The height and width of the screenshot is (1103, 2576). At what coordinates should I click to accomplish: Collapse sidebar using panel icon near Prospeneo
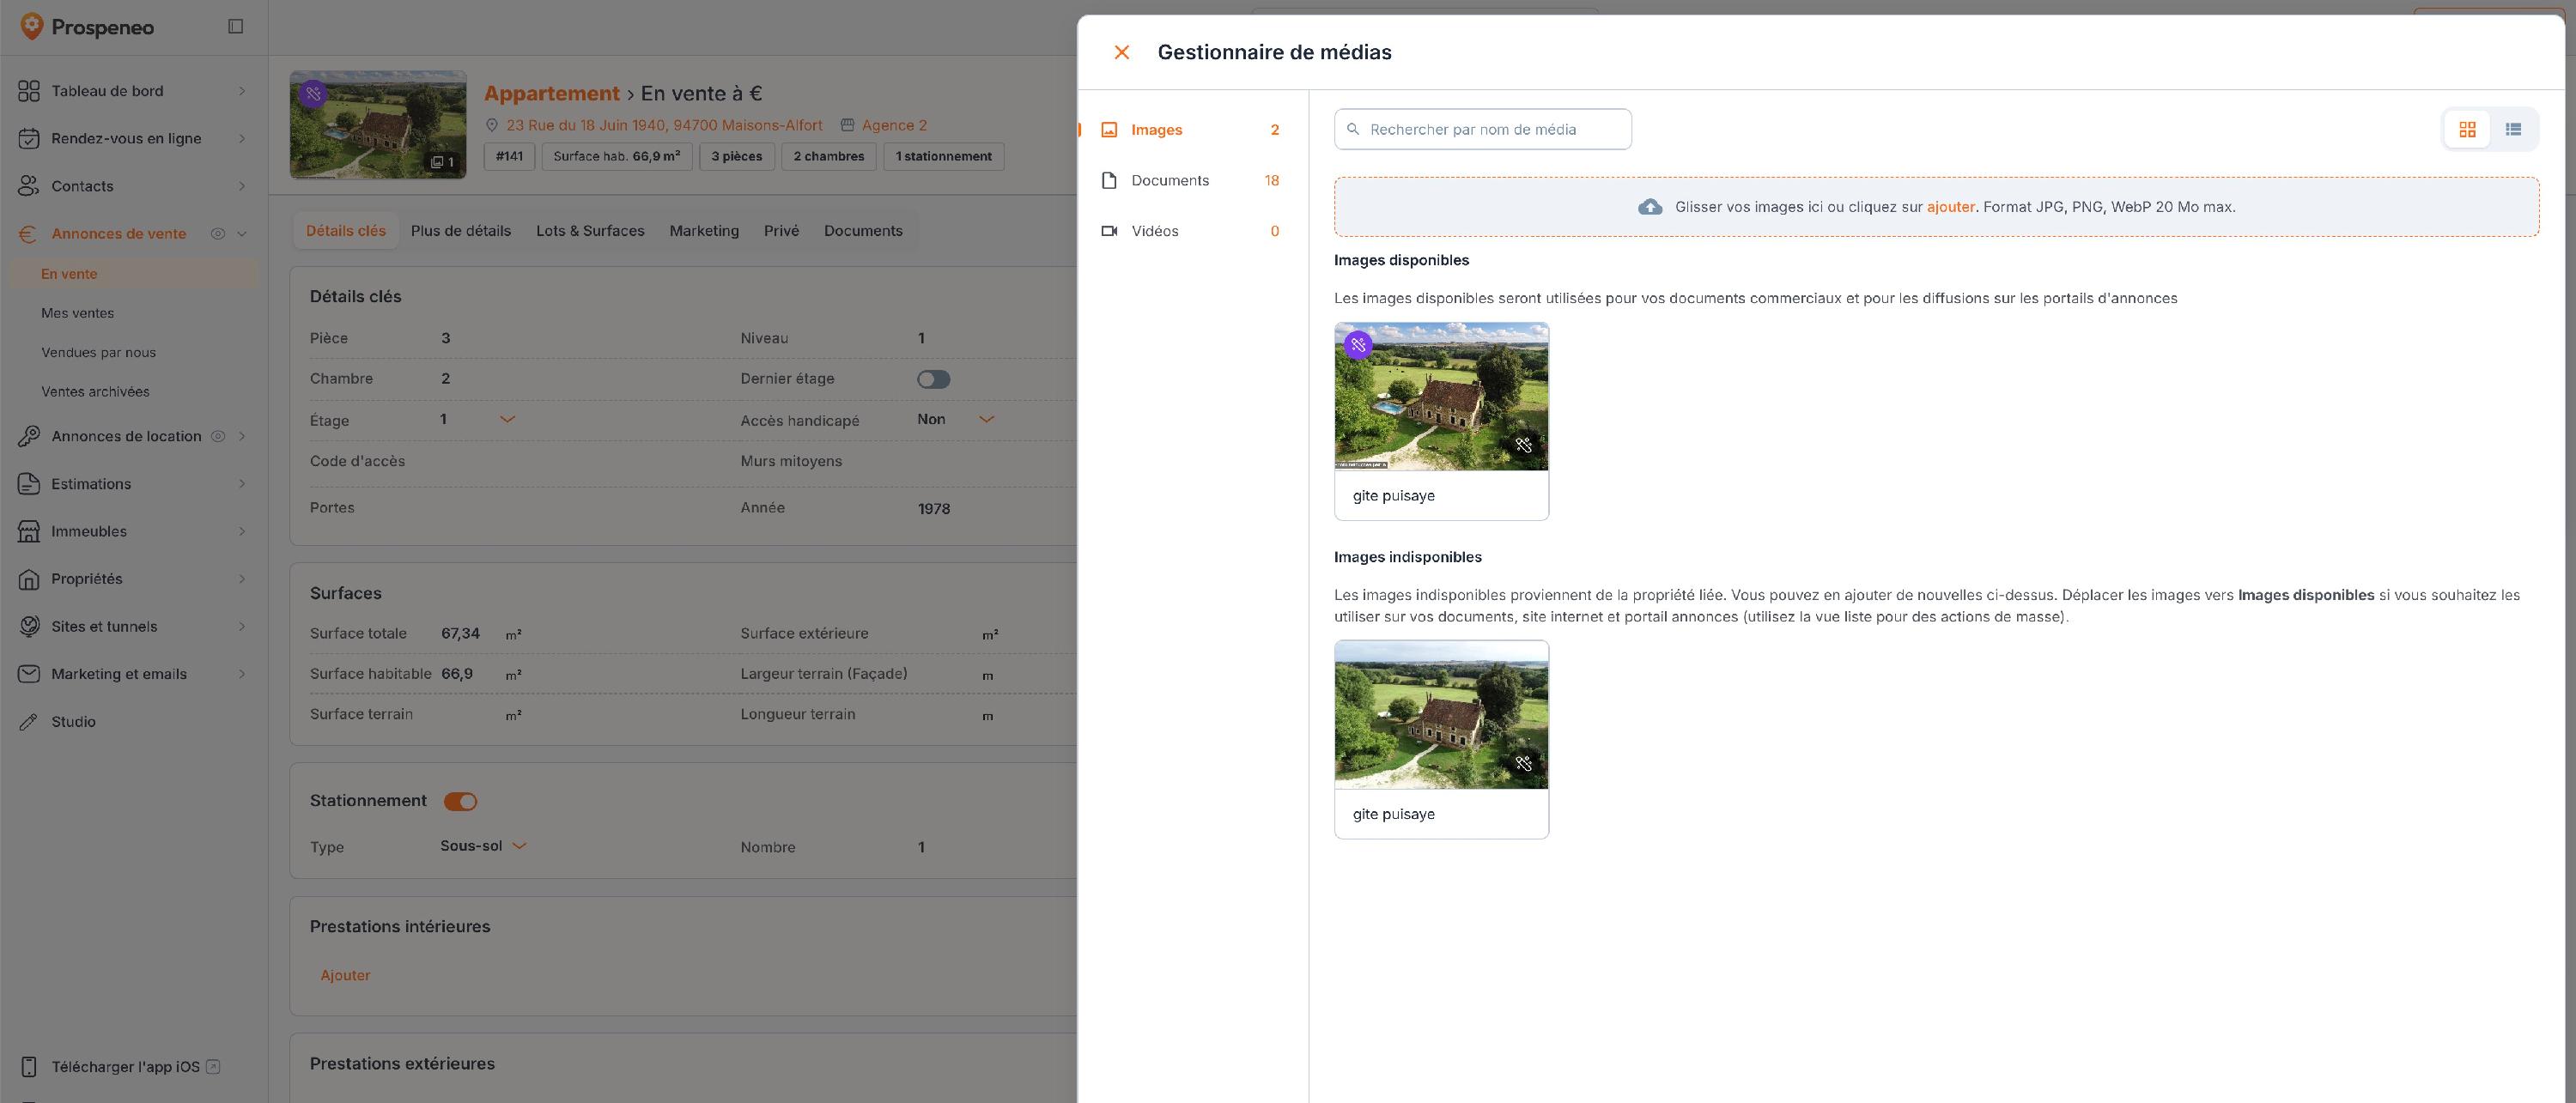[236, 26]
